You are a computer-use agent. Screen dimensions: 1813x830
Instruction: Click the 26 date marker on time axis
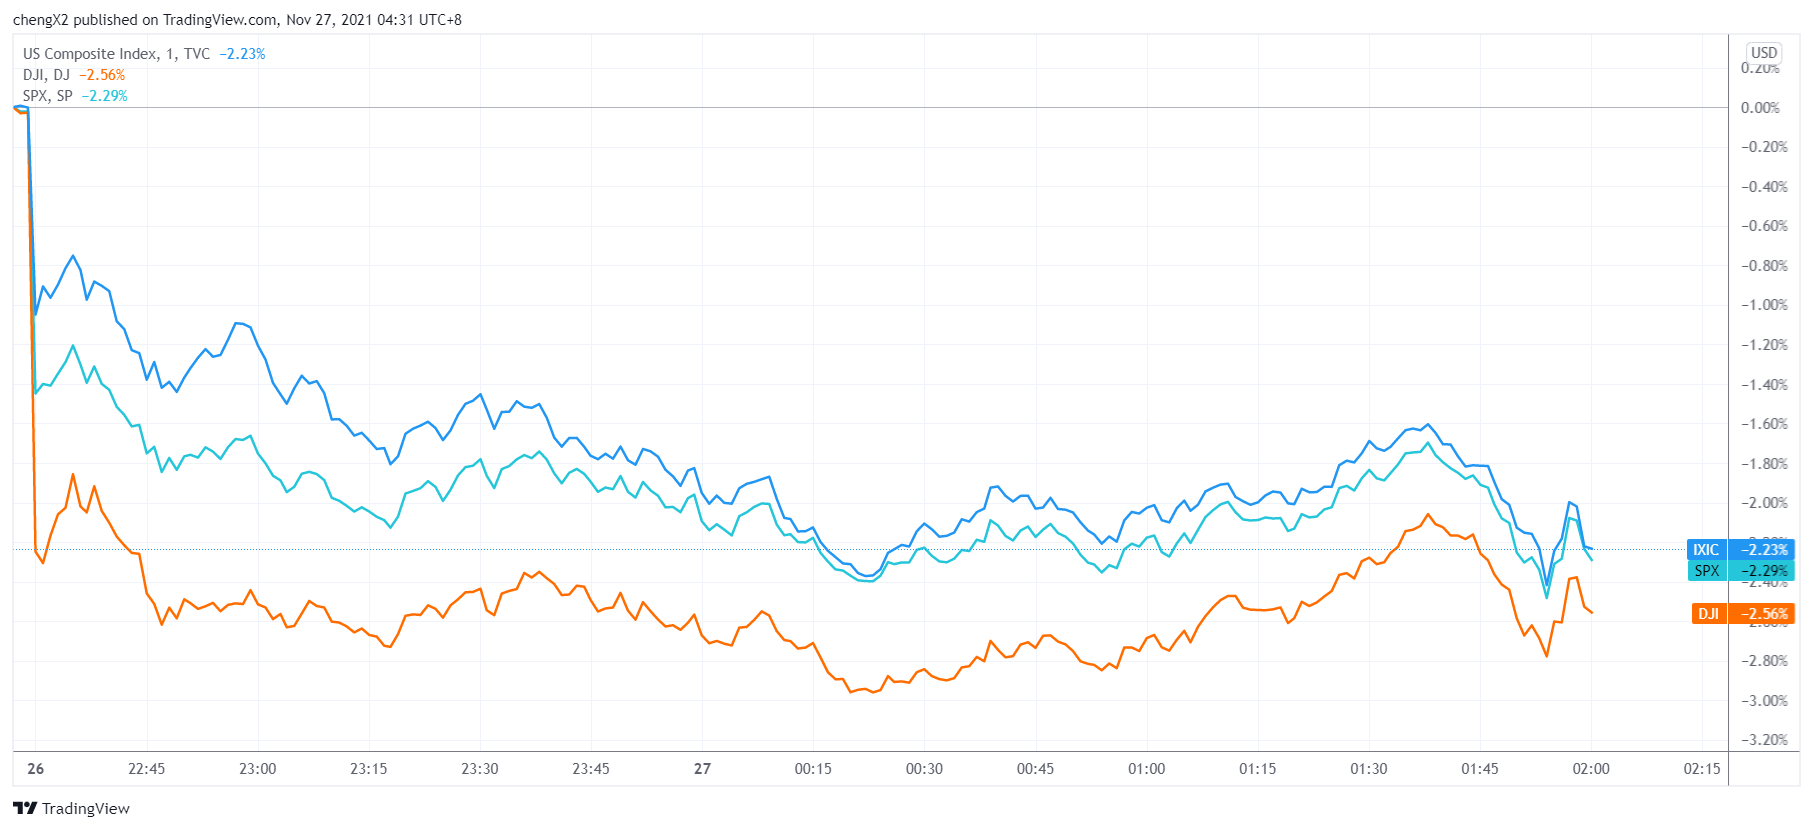point(36,768)
